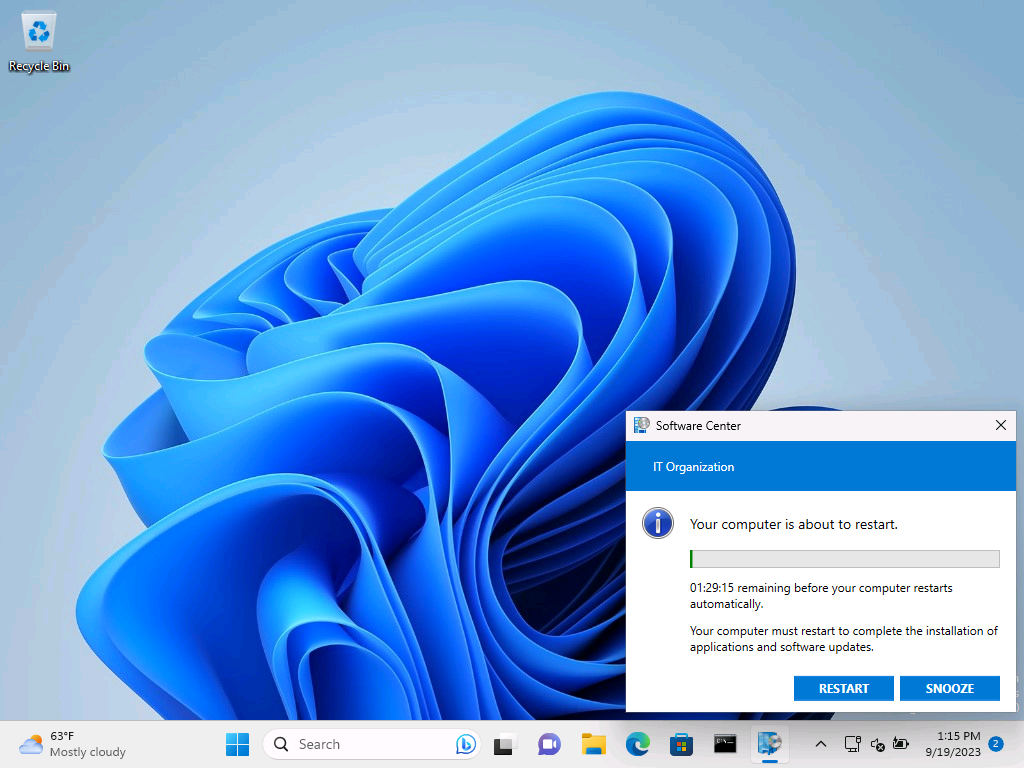Click the muted volume tray icon
The image size is (1024, 768).
click(x=877, y=744)
